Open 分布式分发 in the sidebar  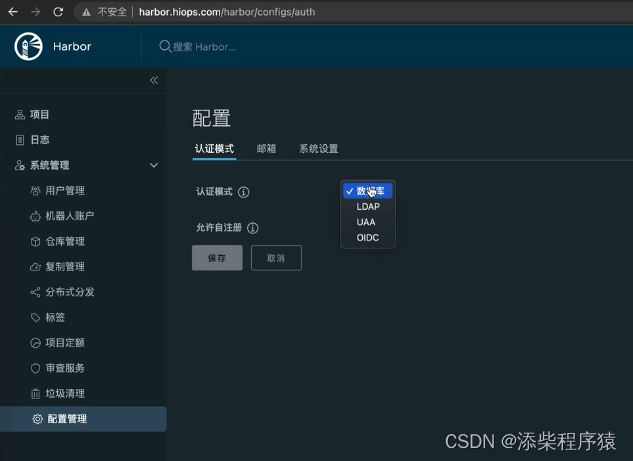click(70, 292)
